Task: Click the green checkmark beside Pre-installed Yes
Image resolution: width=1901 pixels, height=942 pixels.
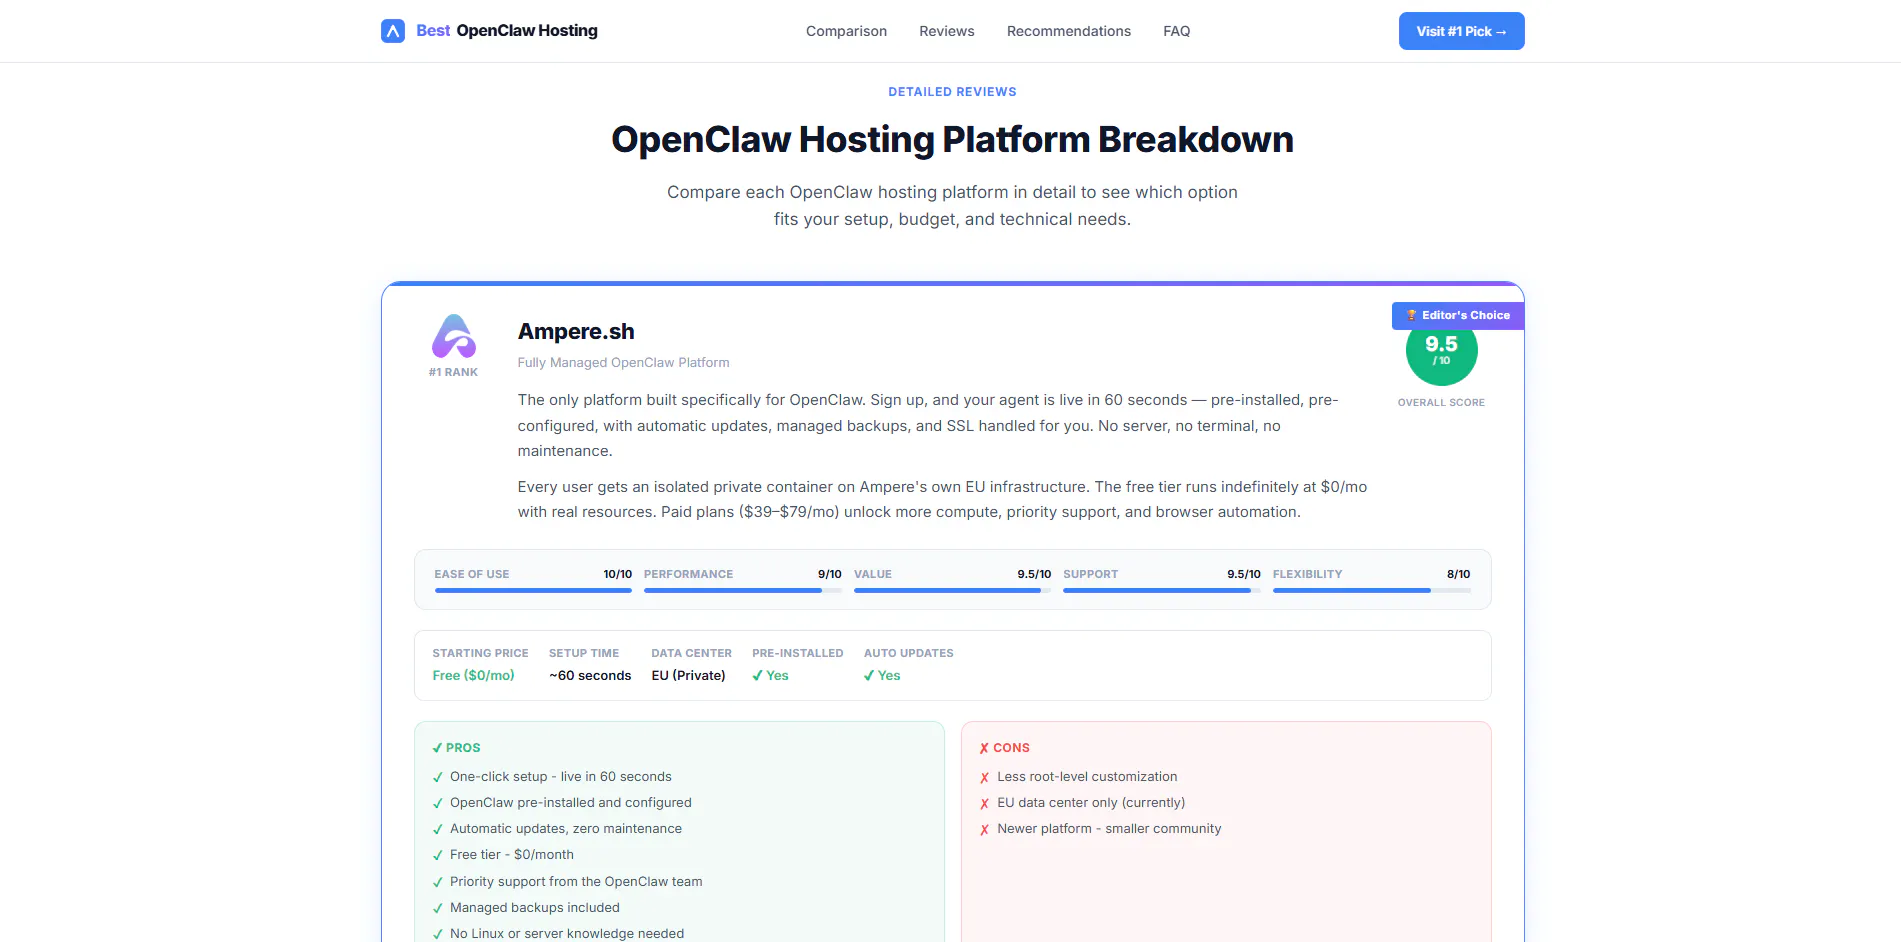Action: [757, 676]
